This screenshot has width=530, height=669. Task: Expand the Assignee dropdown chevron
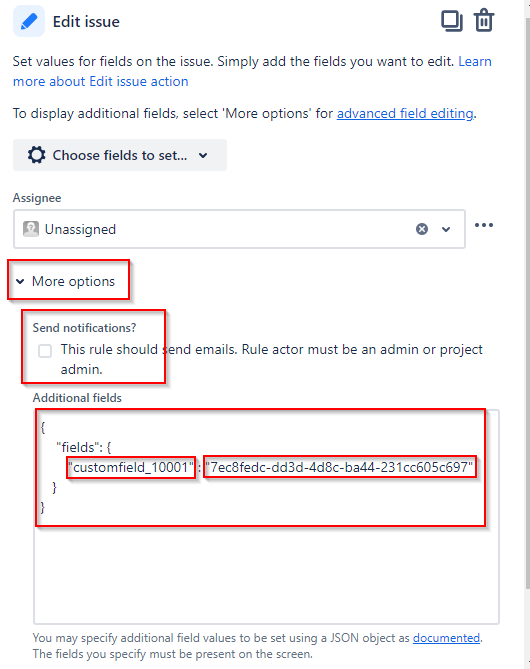point(446,230)
